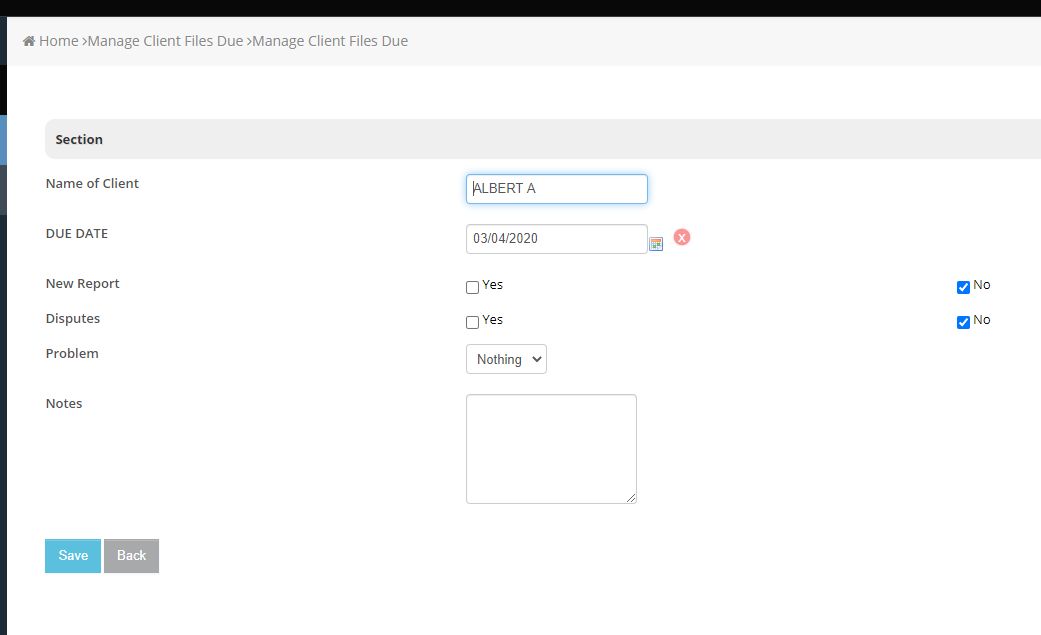Open the Problem dropdown showing Nothing
1041x635 pixels.
point(507,359)
